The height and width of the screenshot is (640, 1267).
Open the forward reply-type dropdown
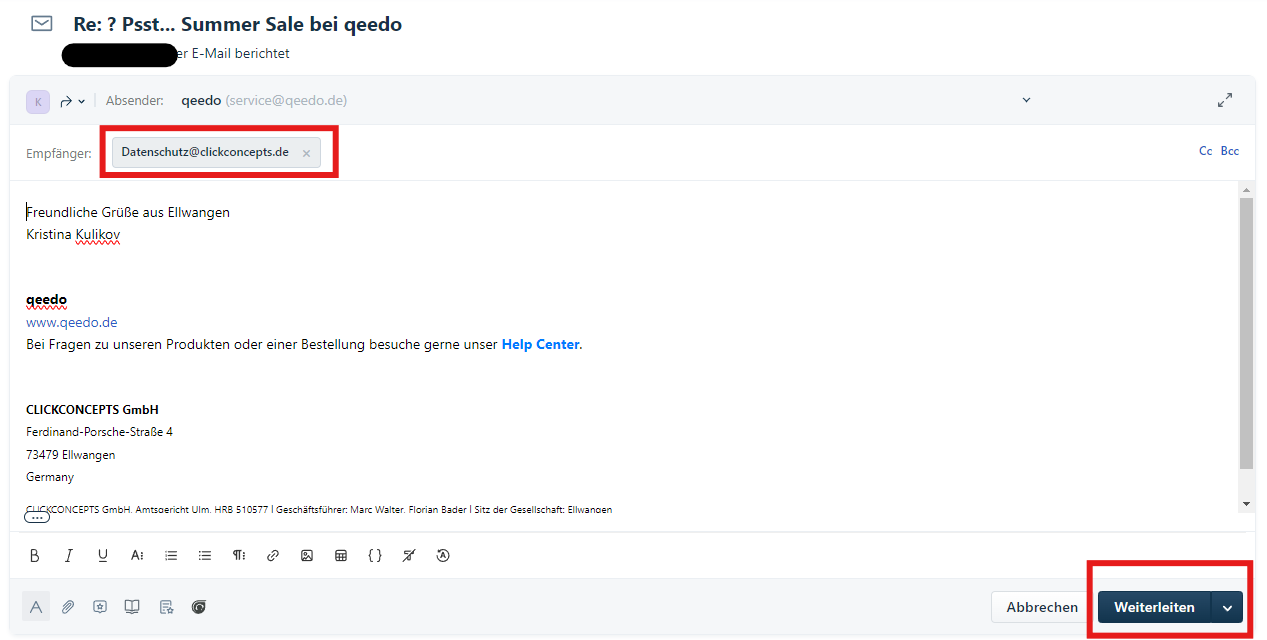coord(73,101)
